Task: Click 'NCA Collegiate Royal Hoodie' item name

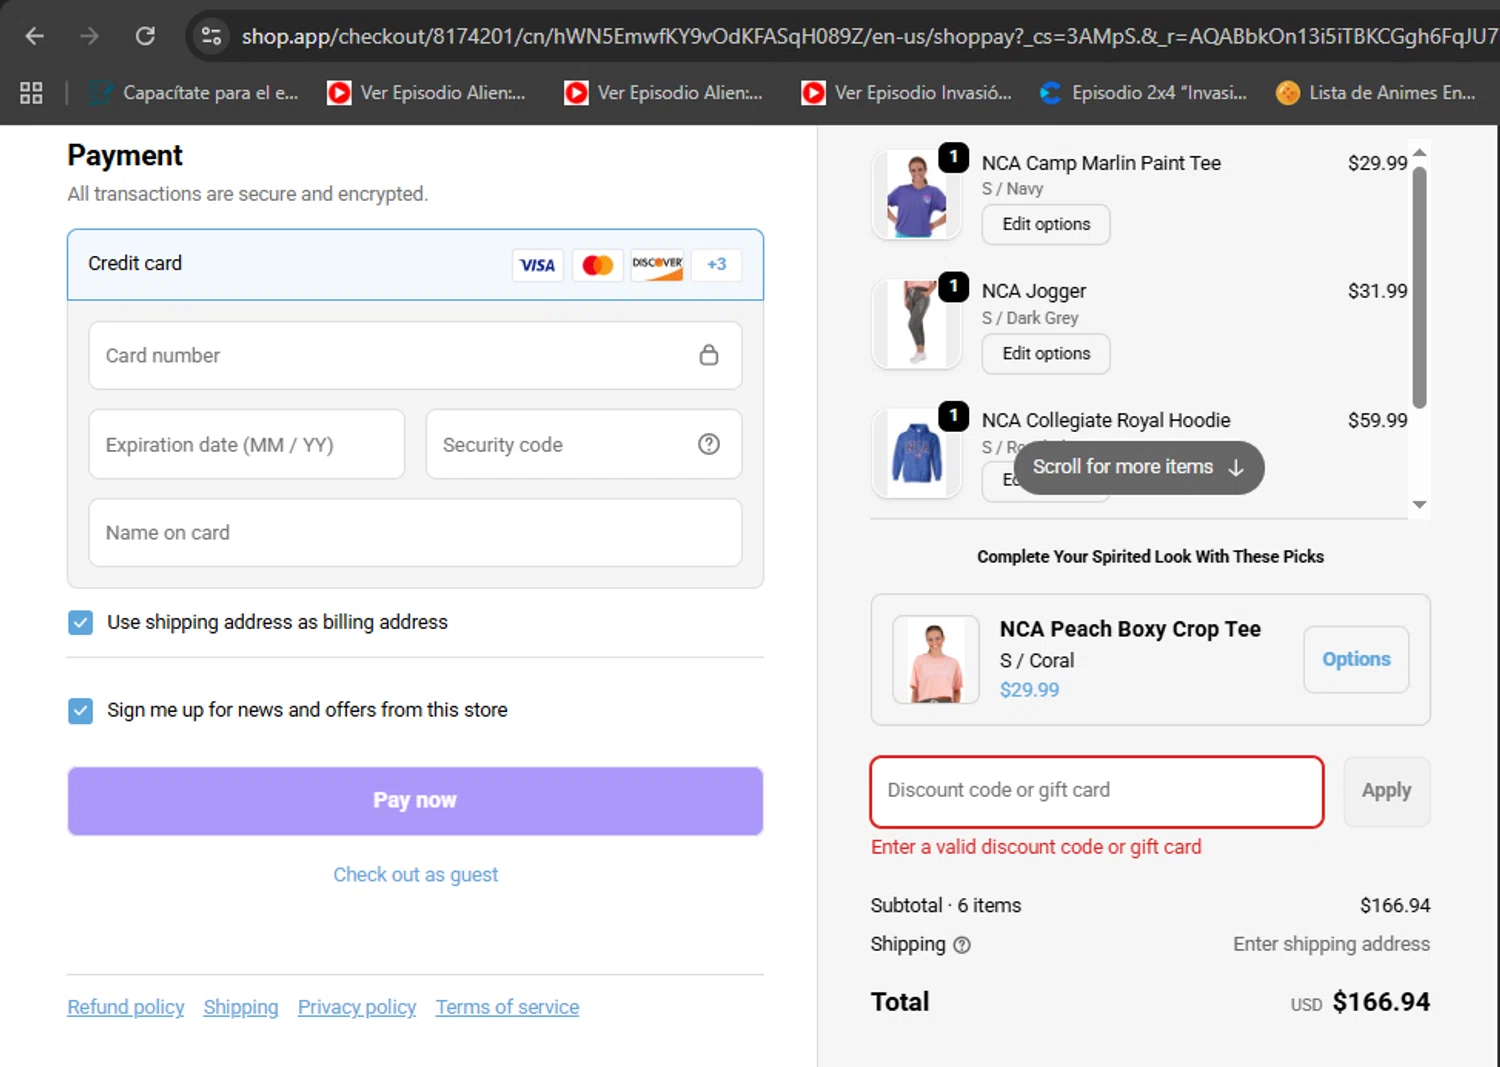Action: [1106, 421]
